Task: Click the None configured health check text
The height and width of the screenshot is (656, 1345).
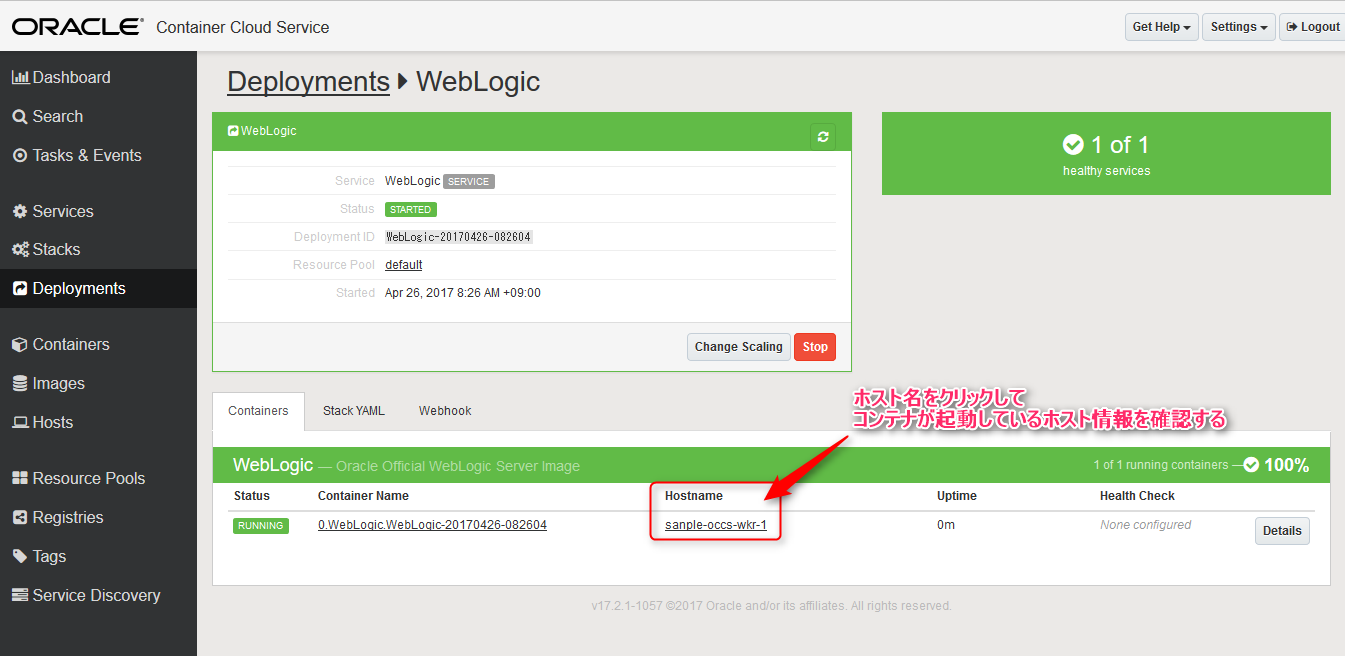Action: (1146, 525)
